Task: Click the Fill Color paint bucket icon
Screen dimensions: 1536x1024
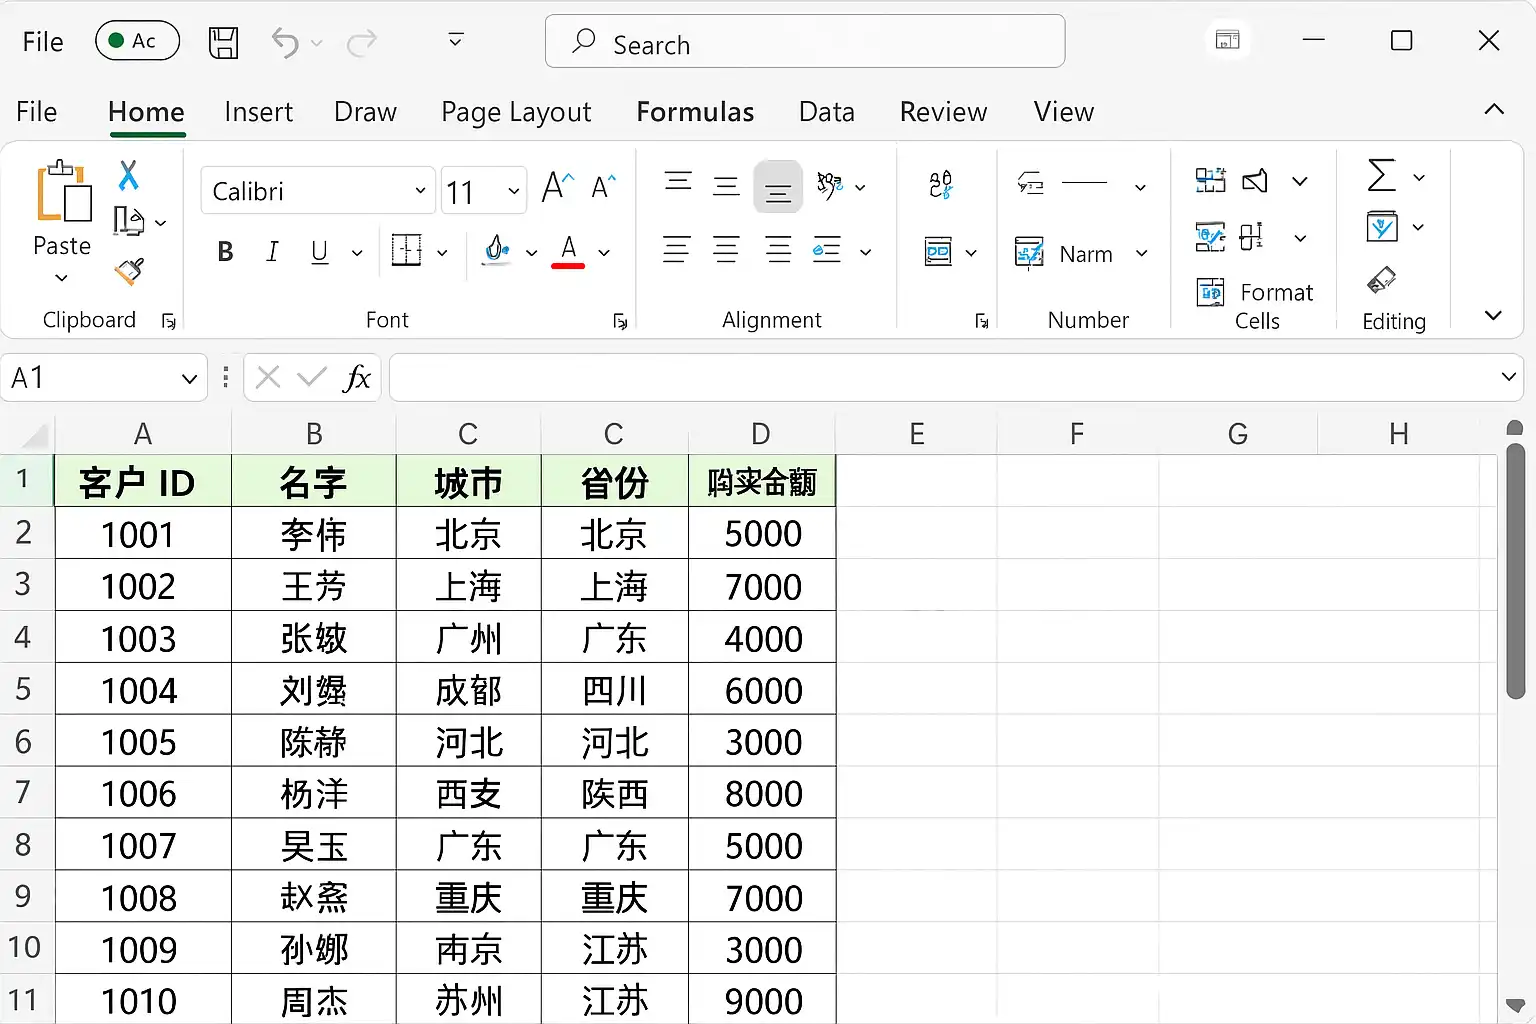Action: click(x=497, y=250)
